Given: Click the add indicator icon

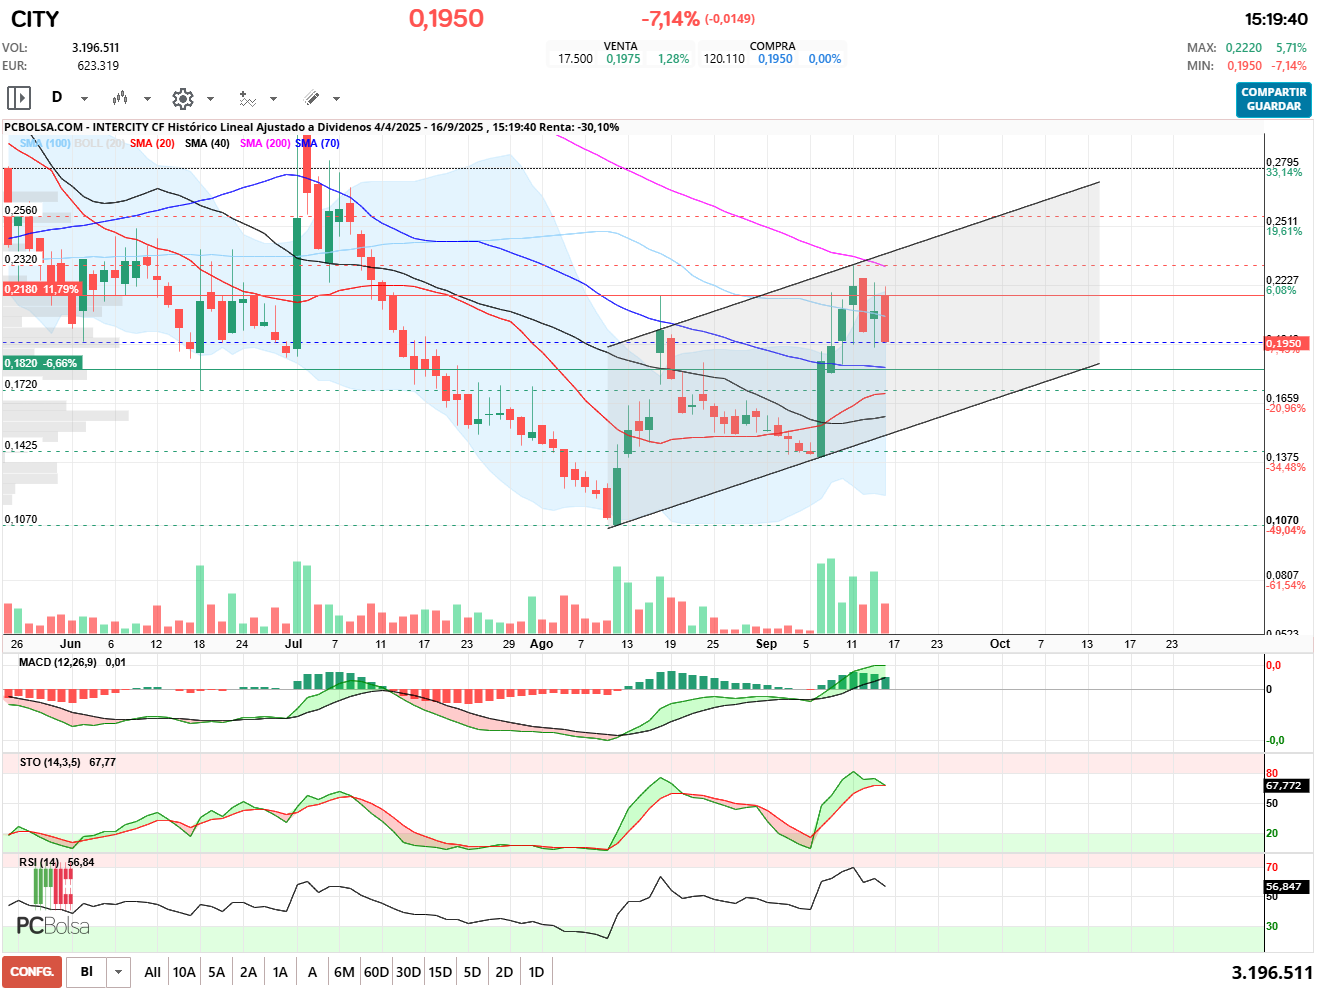Looking at the screenshot, I should point(247,98).
